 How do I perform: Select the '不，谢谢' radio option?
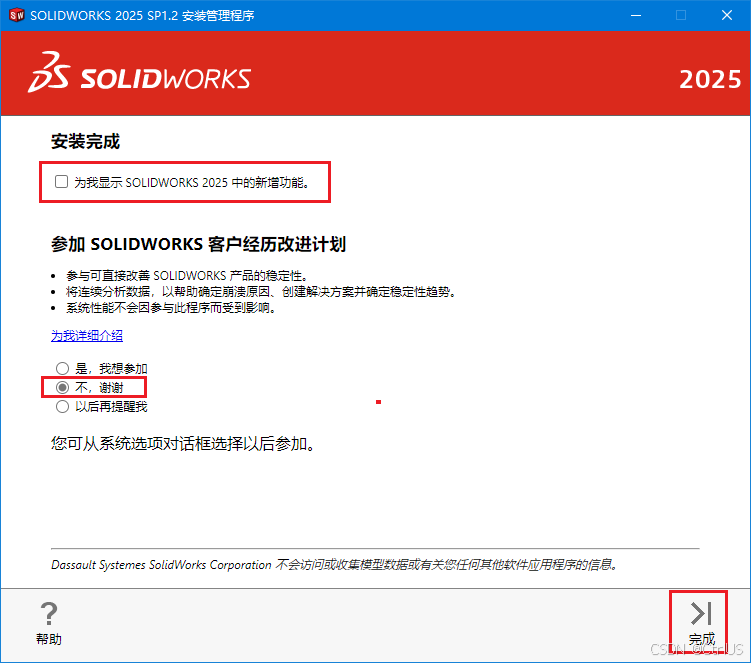tap(62, 387)
